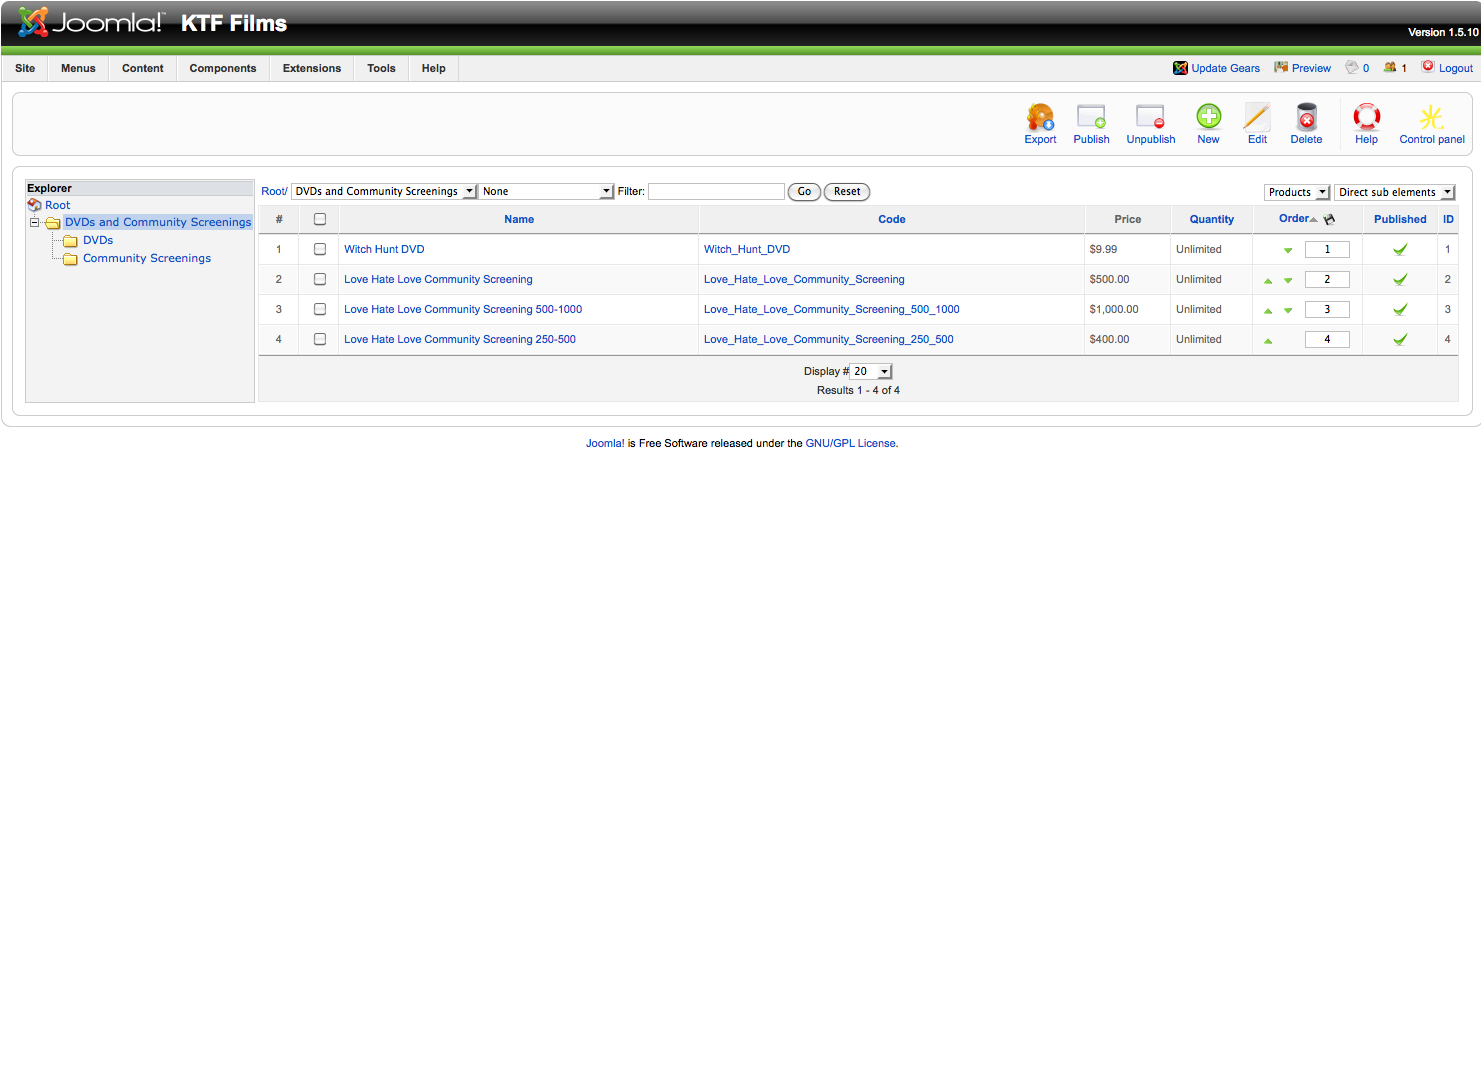Click the Root icon in Explorer

tap(34, 205)
